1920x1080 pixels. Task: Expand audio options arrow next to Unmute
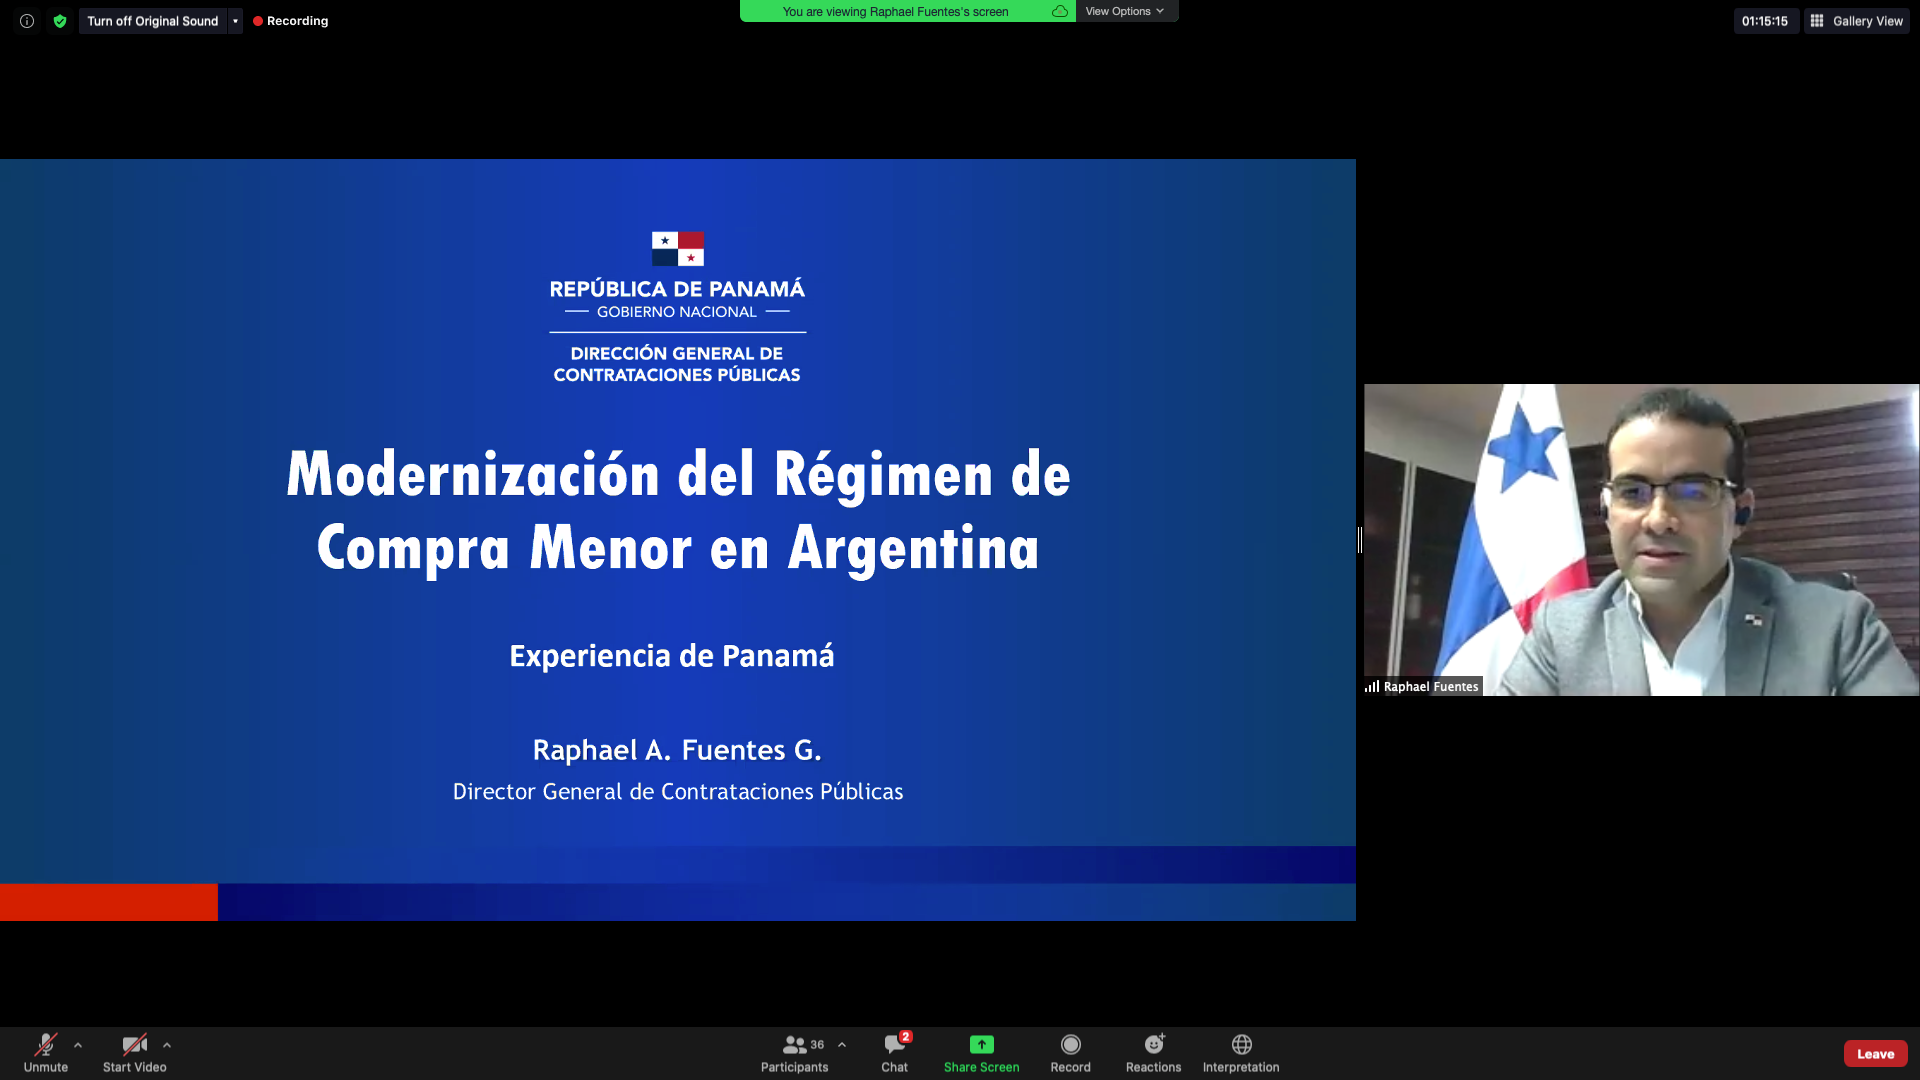click(78, 1045)
